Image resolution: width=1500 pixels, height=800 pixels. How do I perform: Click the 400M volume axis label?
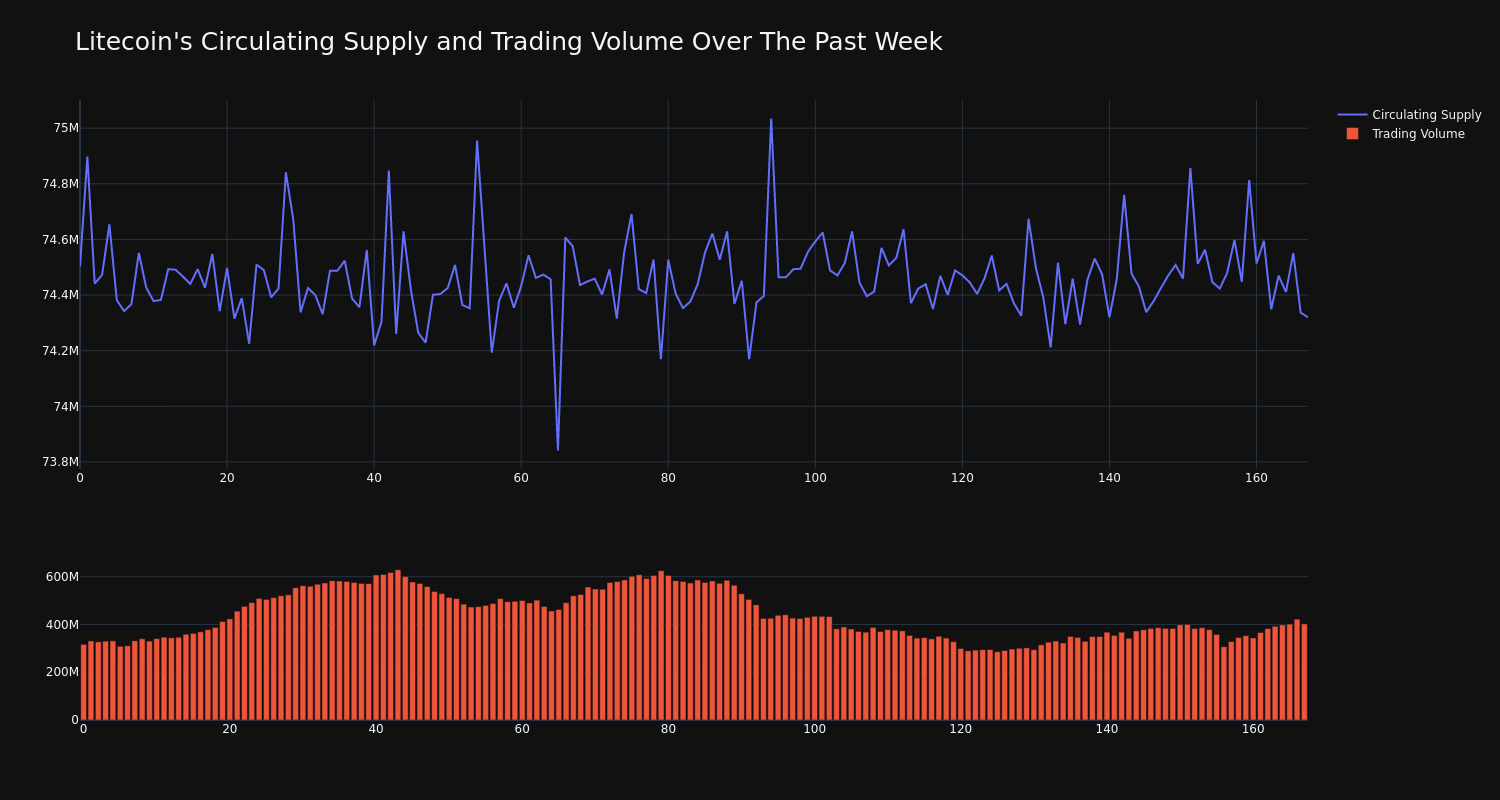tap(62, 625)
